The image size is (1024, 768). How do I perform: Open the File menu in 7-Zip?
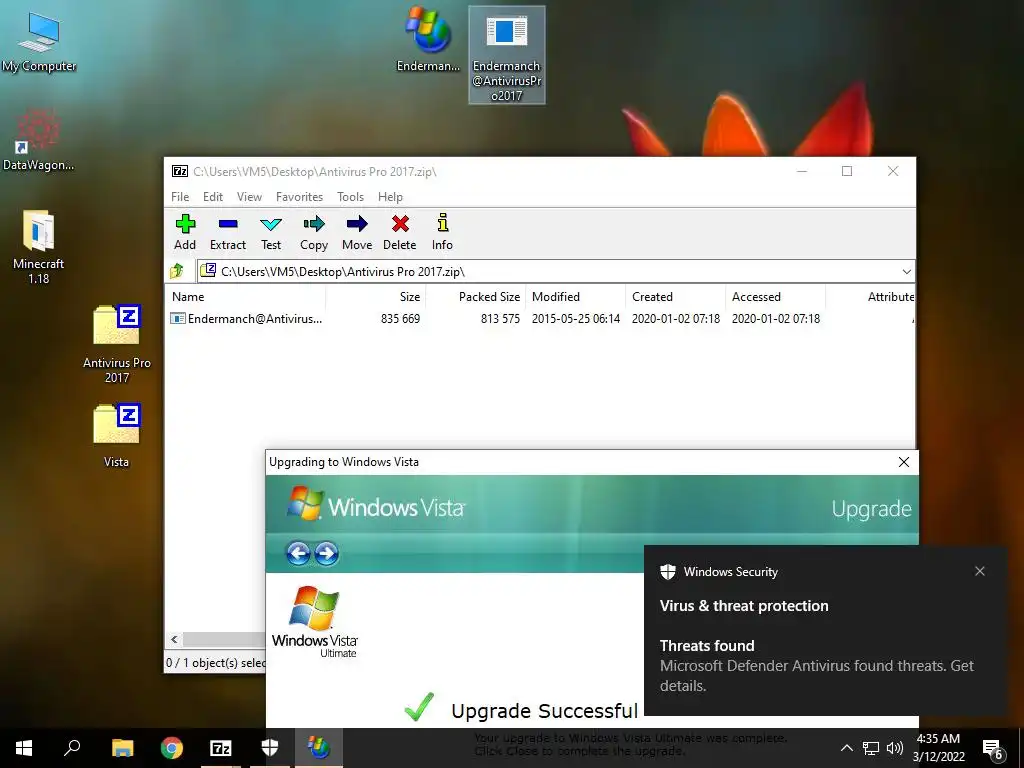(180, 197)
